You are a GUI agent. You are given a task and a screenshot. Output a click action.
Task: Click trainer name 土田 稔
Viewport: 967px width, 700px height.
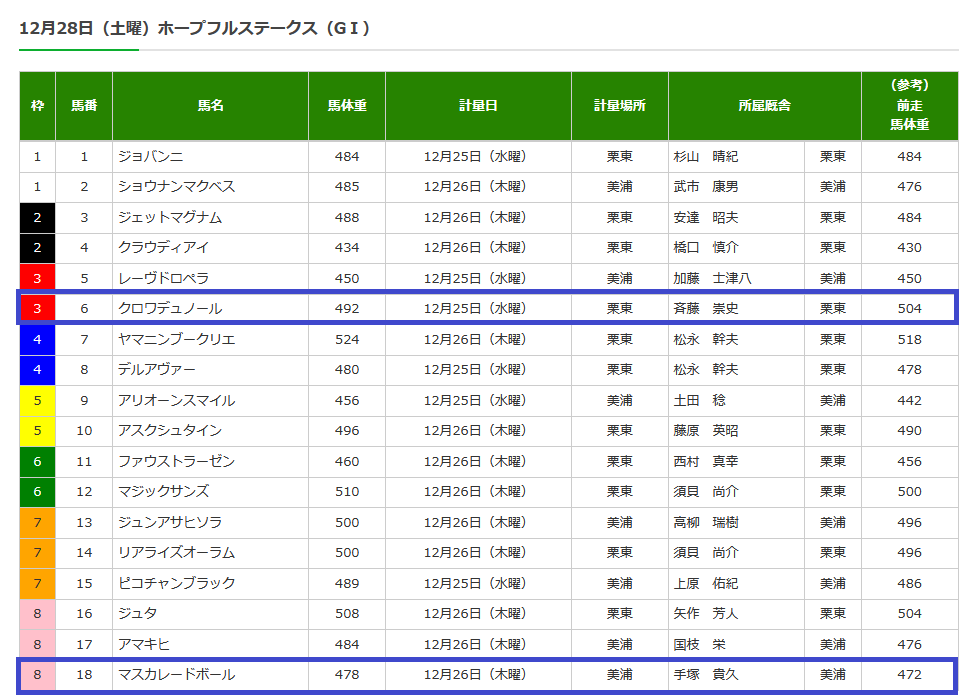pos(699,401)
